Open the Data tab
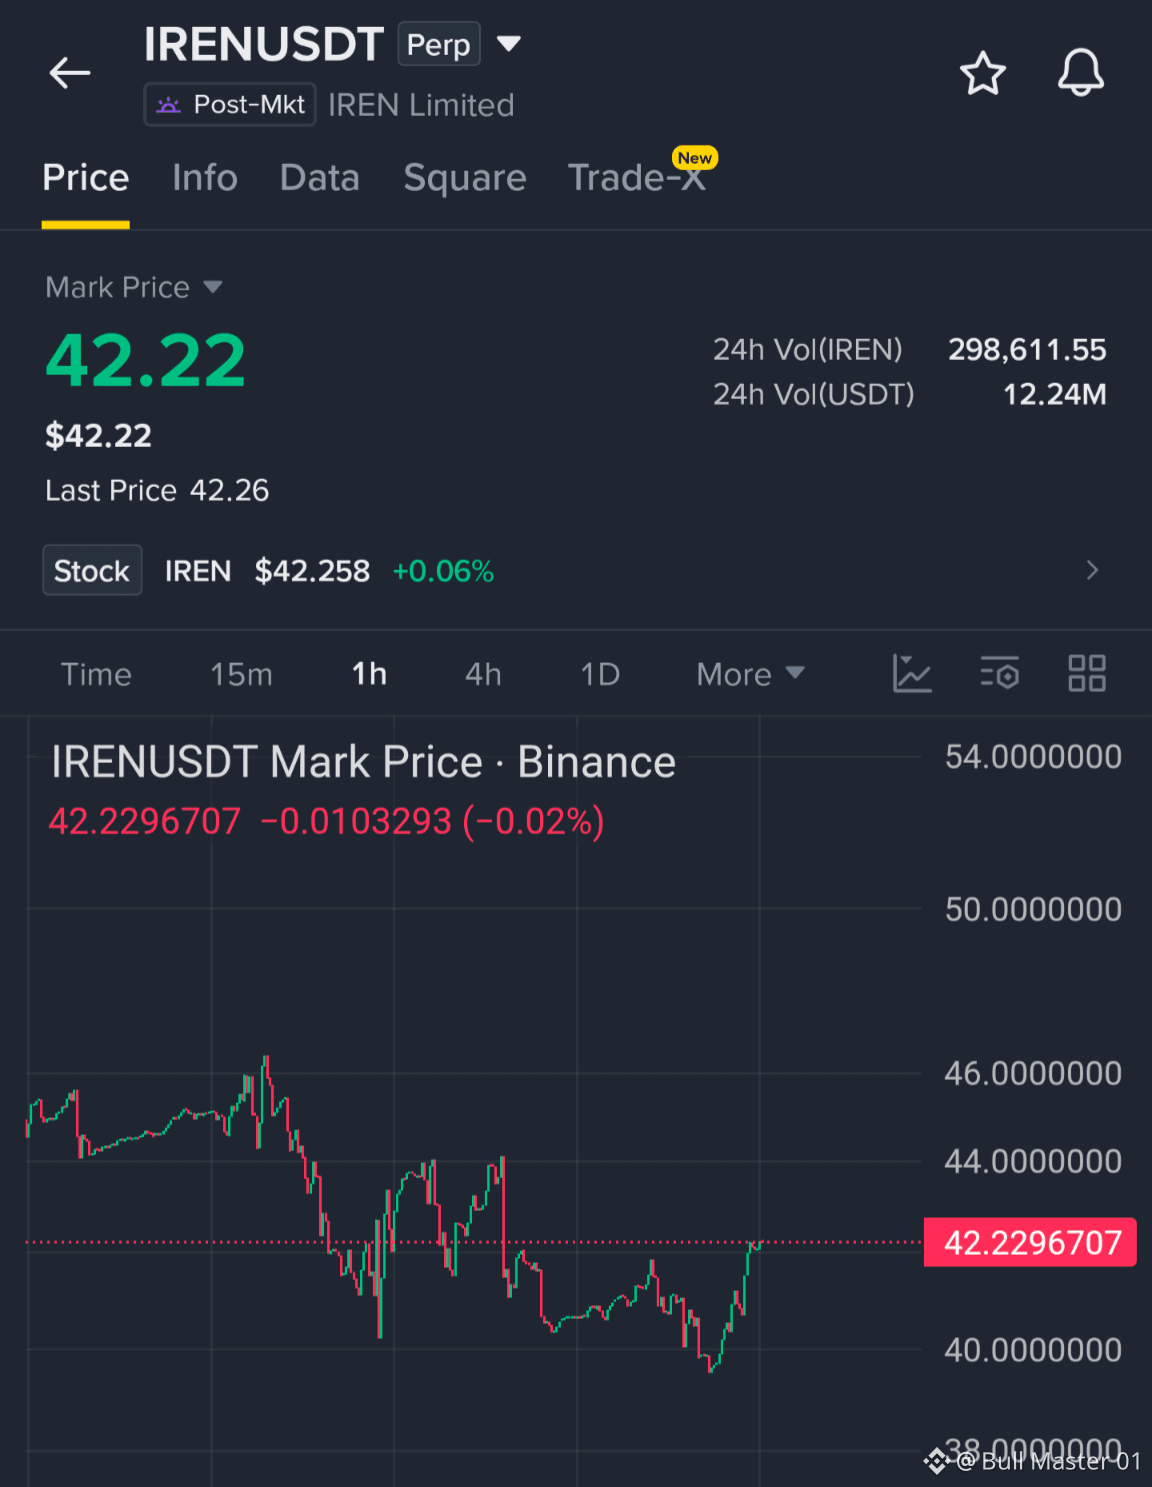Screen dimensions: 1152x1487 (320, 178)
